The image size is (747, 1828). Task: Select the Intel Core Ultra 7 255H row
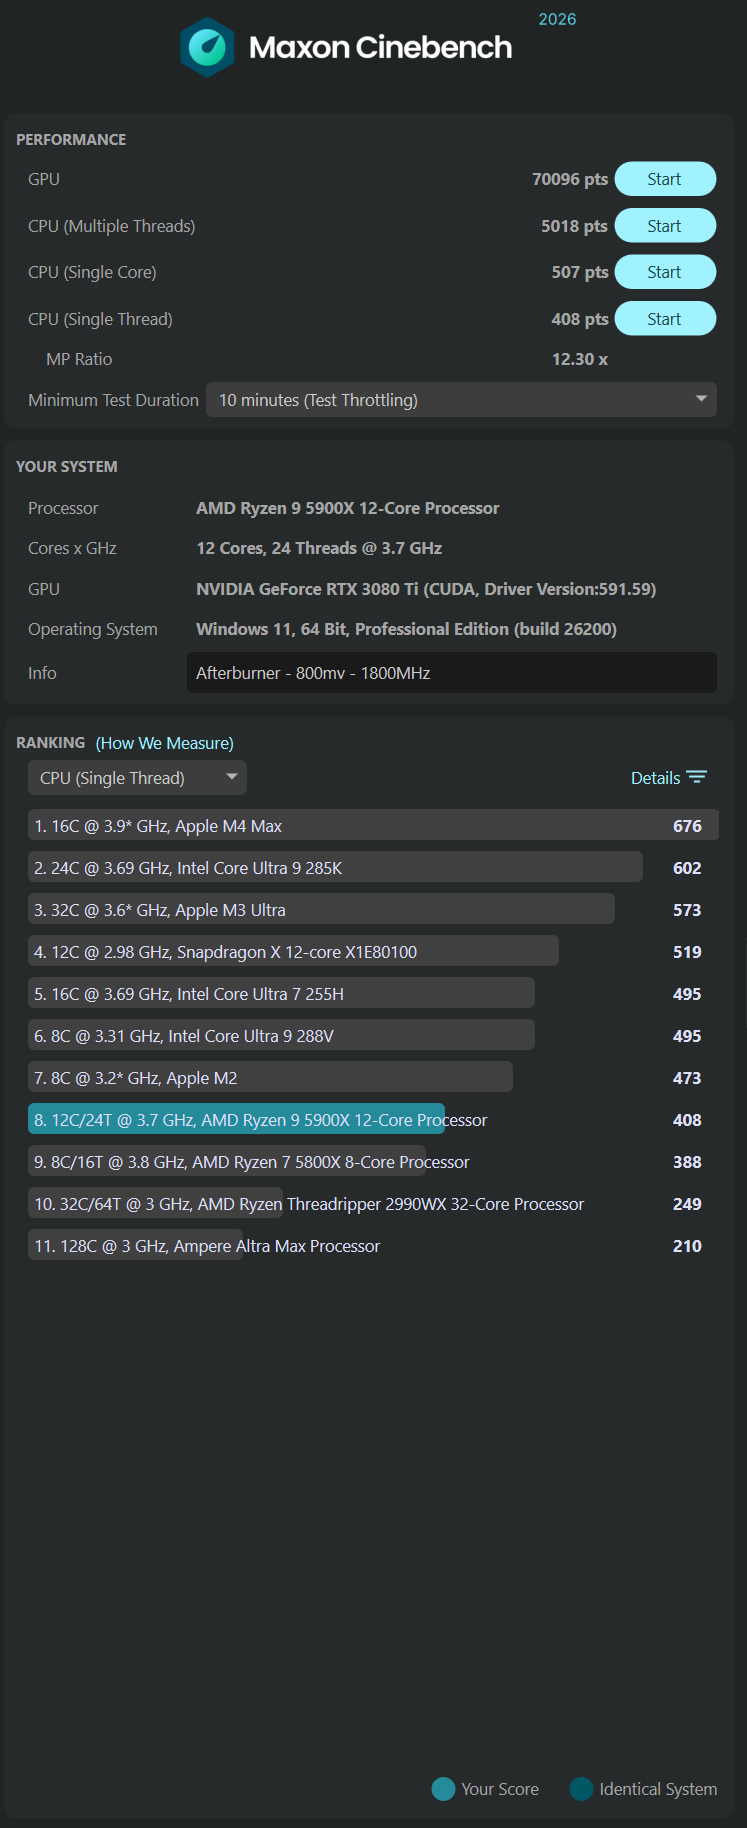pyautogui.click(x=373, y=994)
